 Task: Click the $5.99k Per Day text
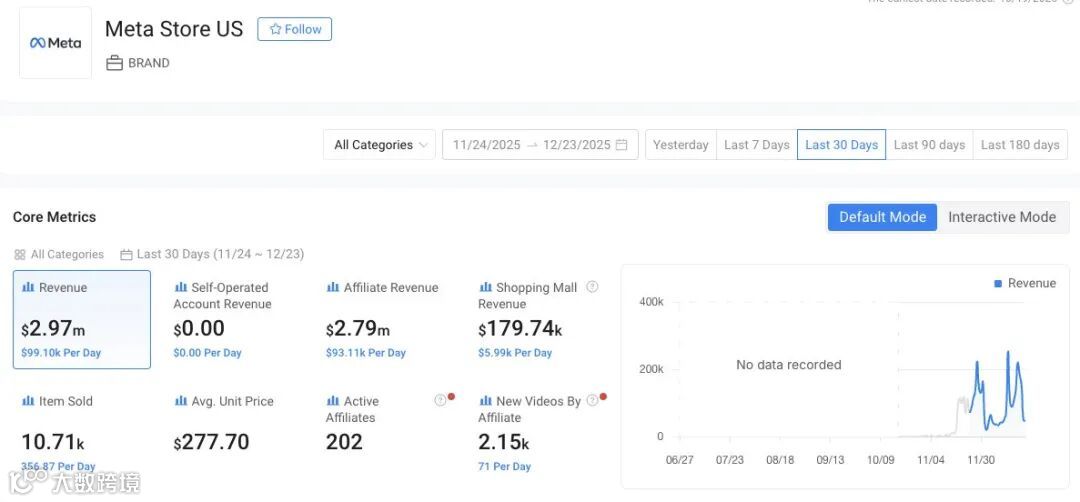(x=515, y=353)
